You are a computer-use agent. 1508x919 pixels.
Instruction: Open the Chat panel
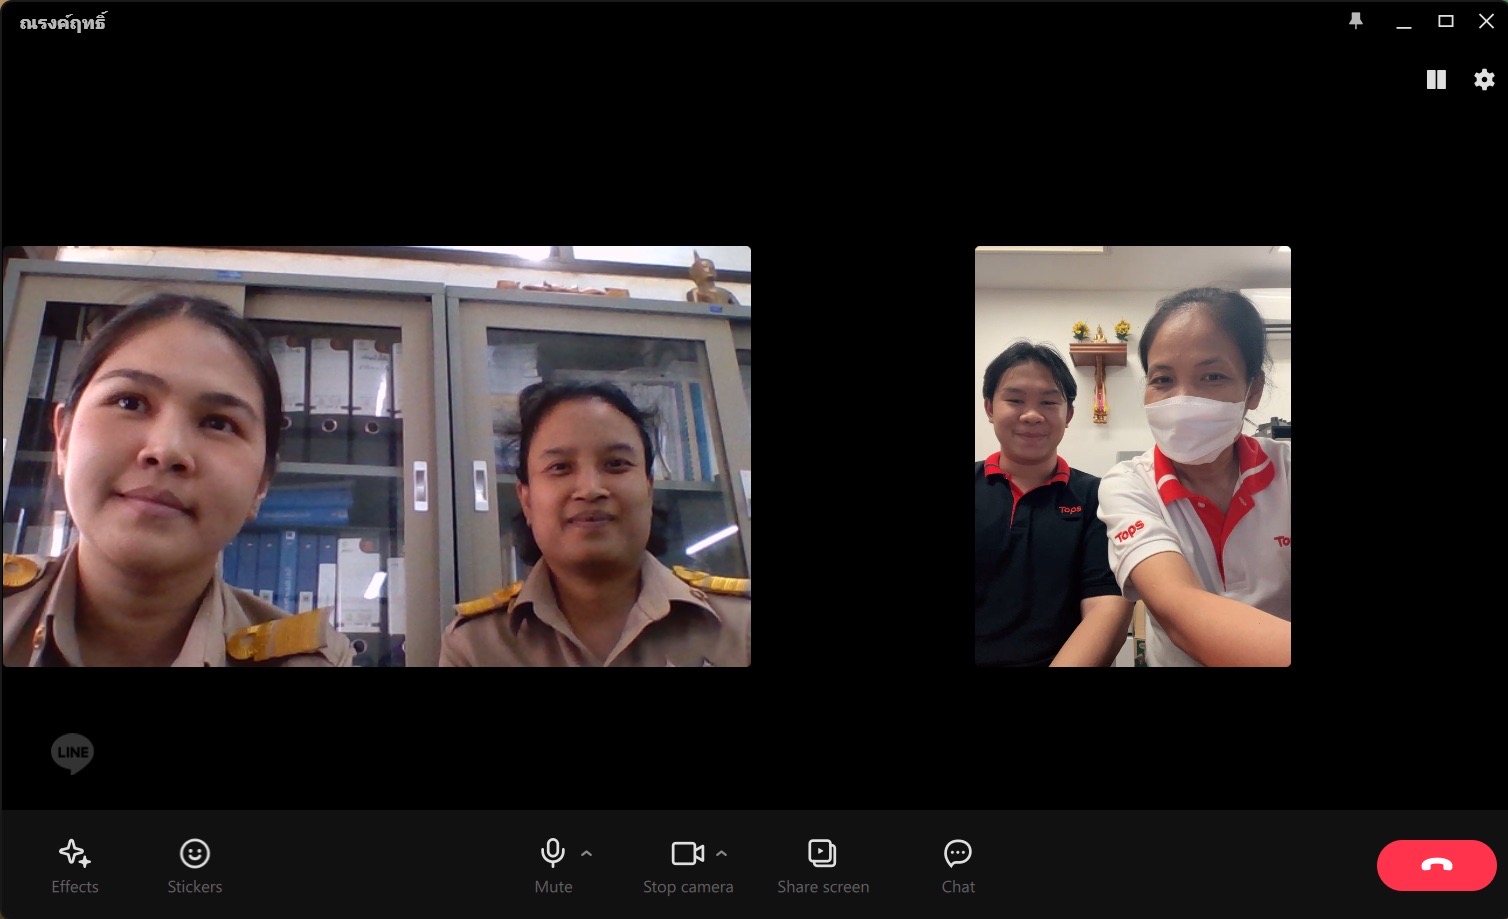(958, 866)
